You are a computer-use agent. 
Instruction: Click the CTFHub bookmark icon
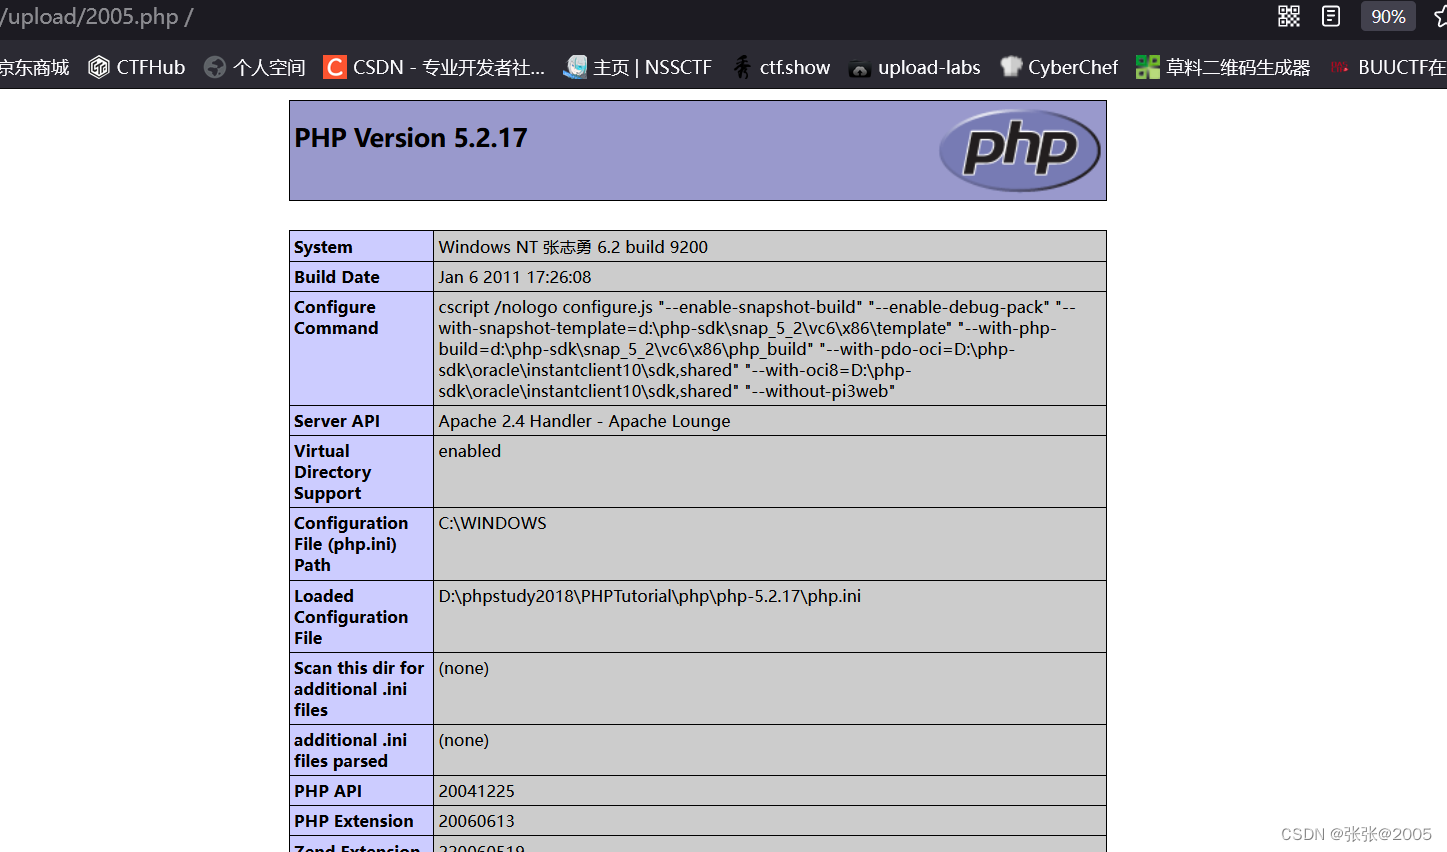pyautogui.click(x=99, y=67)
